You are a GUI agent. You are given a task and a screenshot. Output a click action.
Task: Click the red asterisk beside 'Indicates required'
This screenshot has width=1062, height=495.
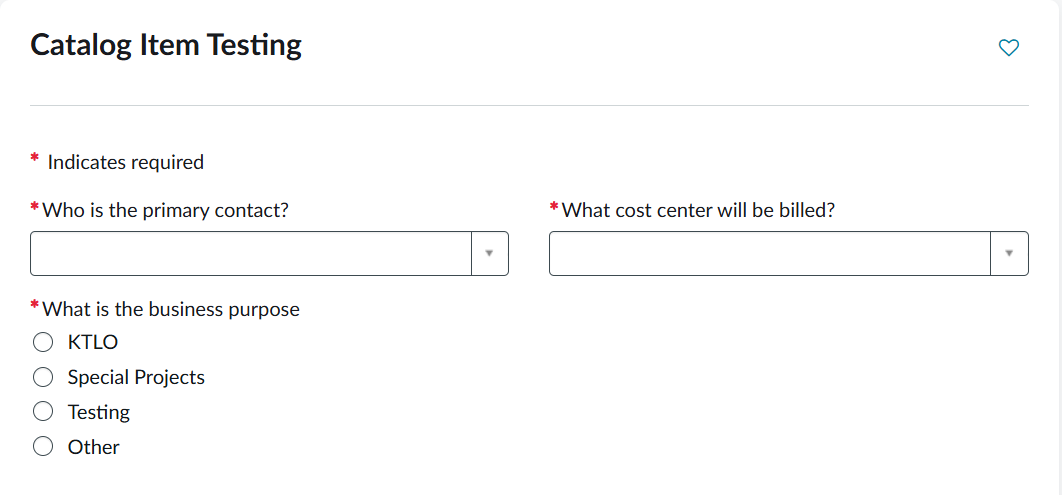point(35,159)
